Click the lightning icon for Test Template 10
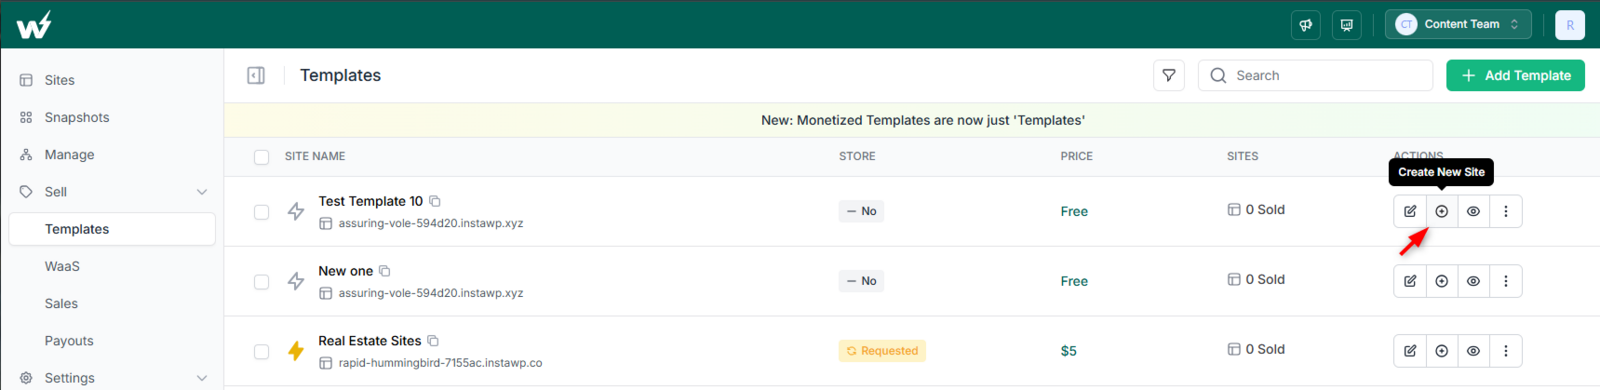Viewport: 1600px width, 390px height. 296,211
